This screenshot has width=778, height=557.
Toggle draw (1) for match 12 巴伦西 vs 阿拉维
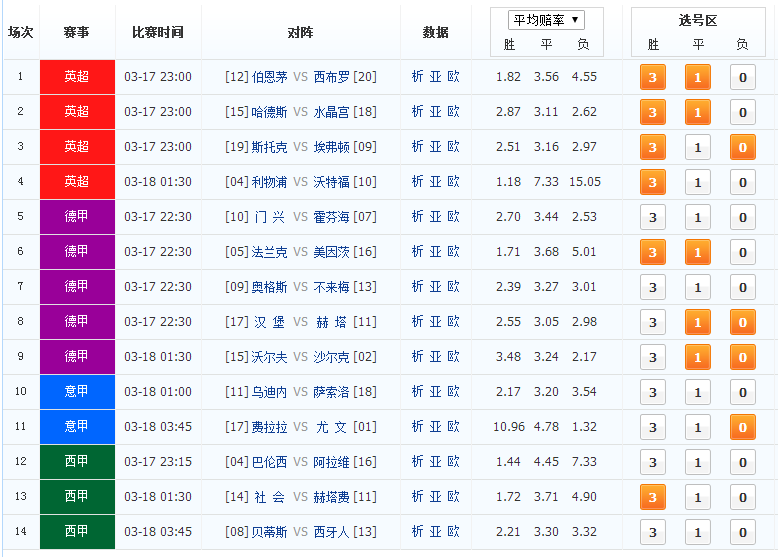tap(698, 462)
